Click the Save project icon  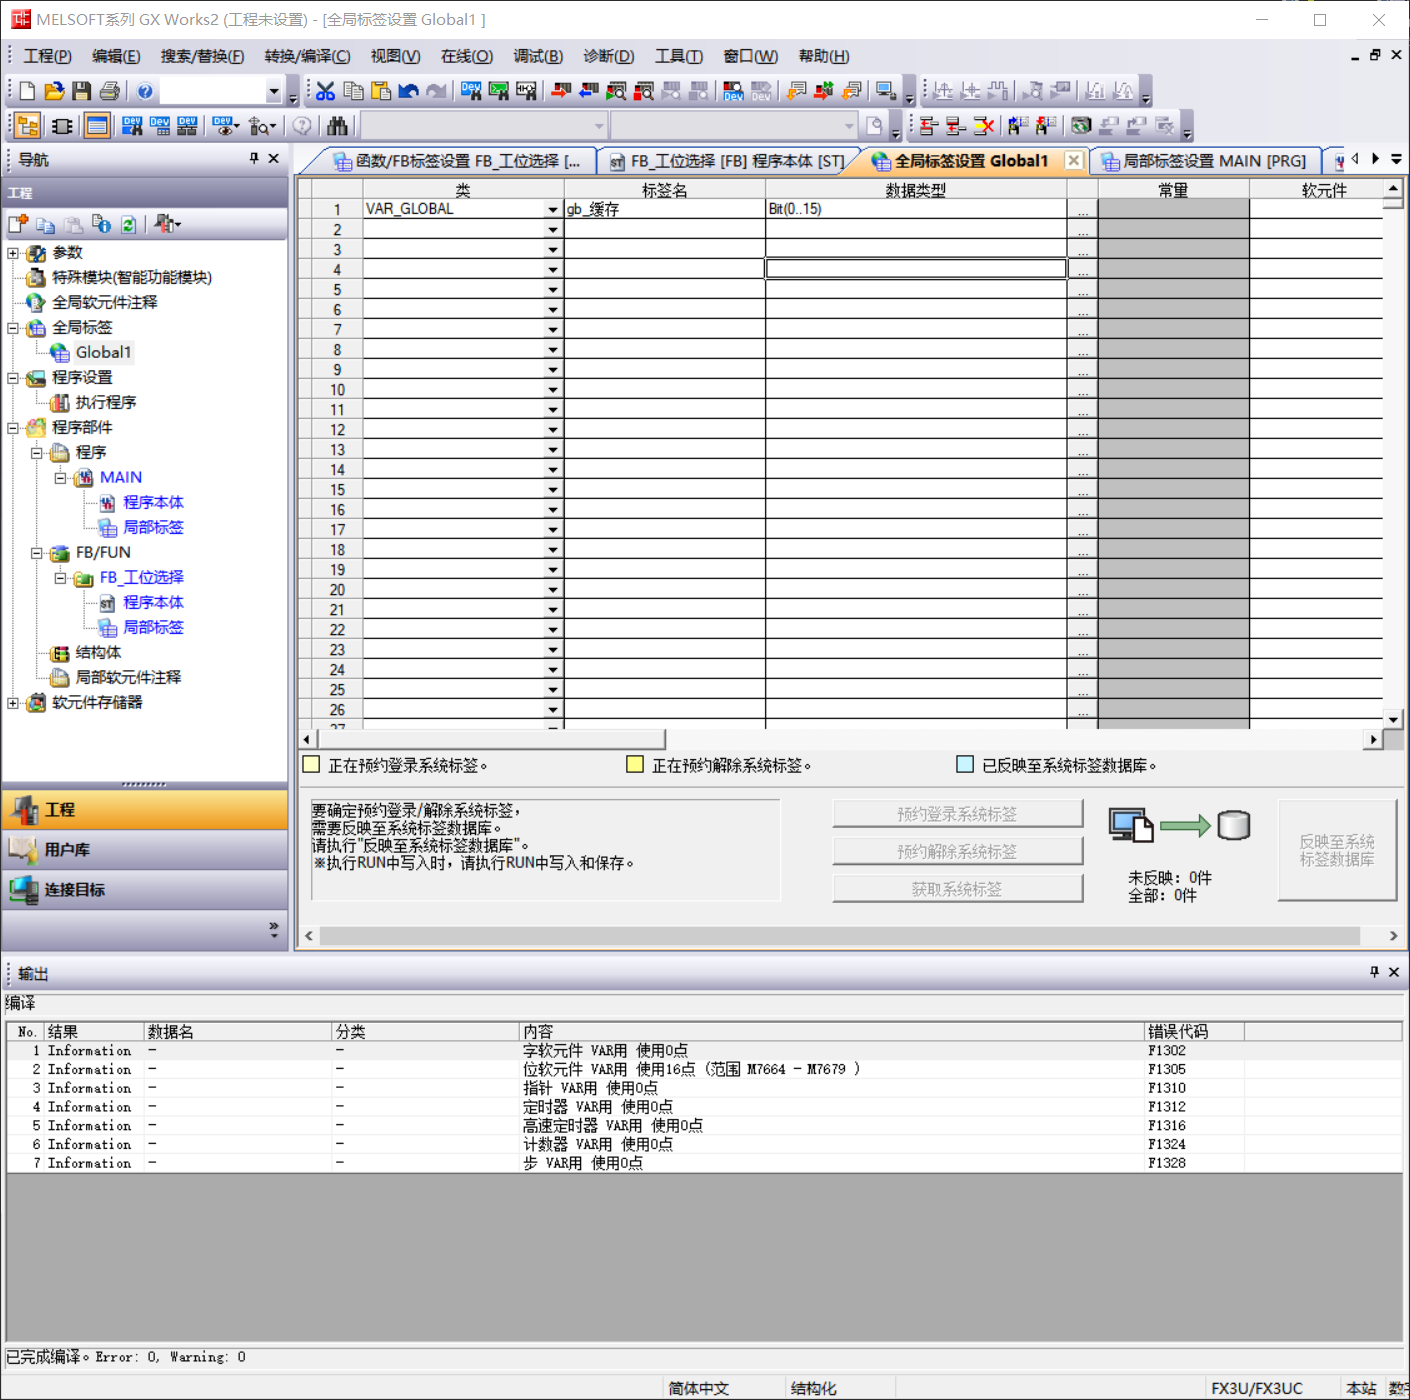click(82, 92)
